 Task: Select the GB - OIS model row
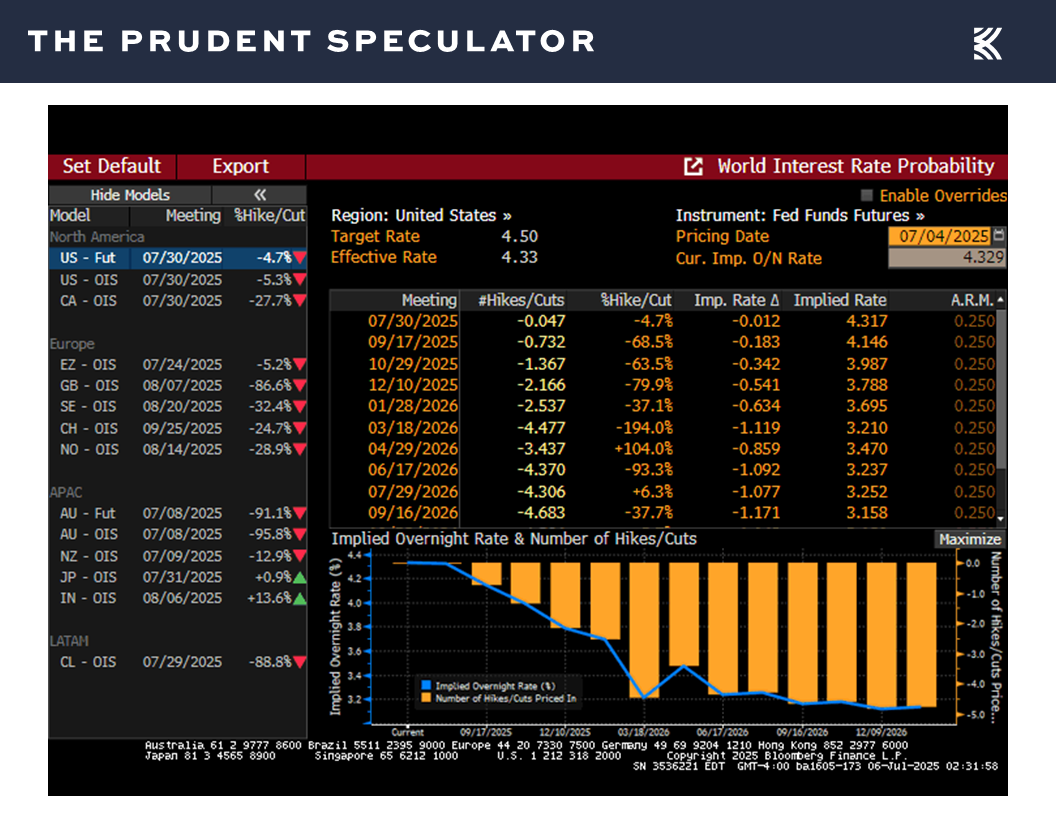click(178, 385)
